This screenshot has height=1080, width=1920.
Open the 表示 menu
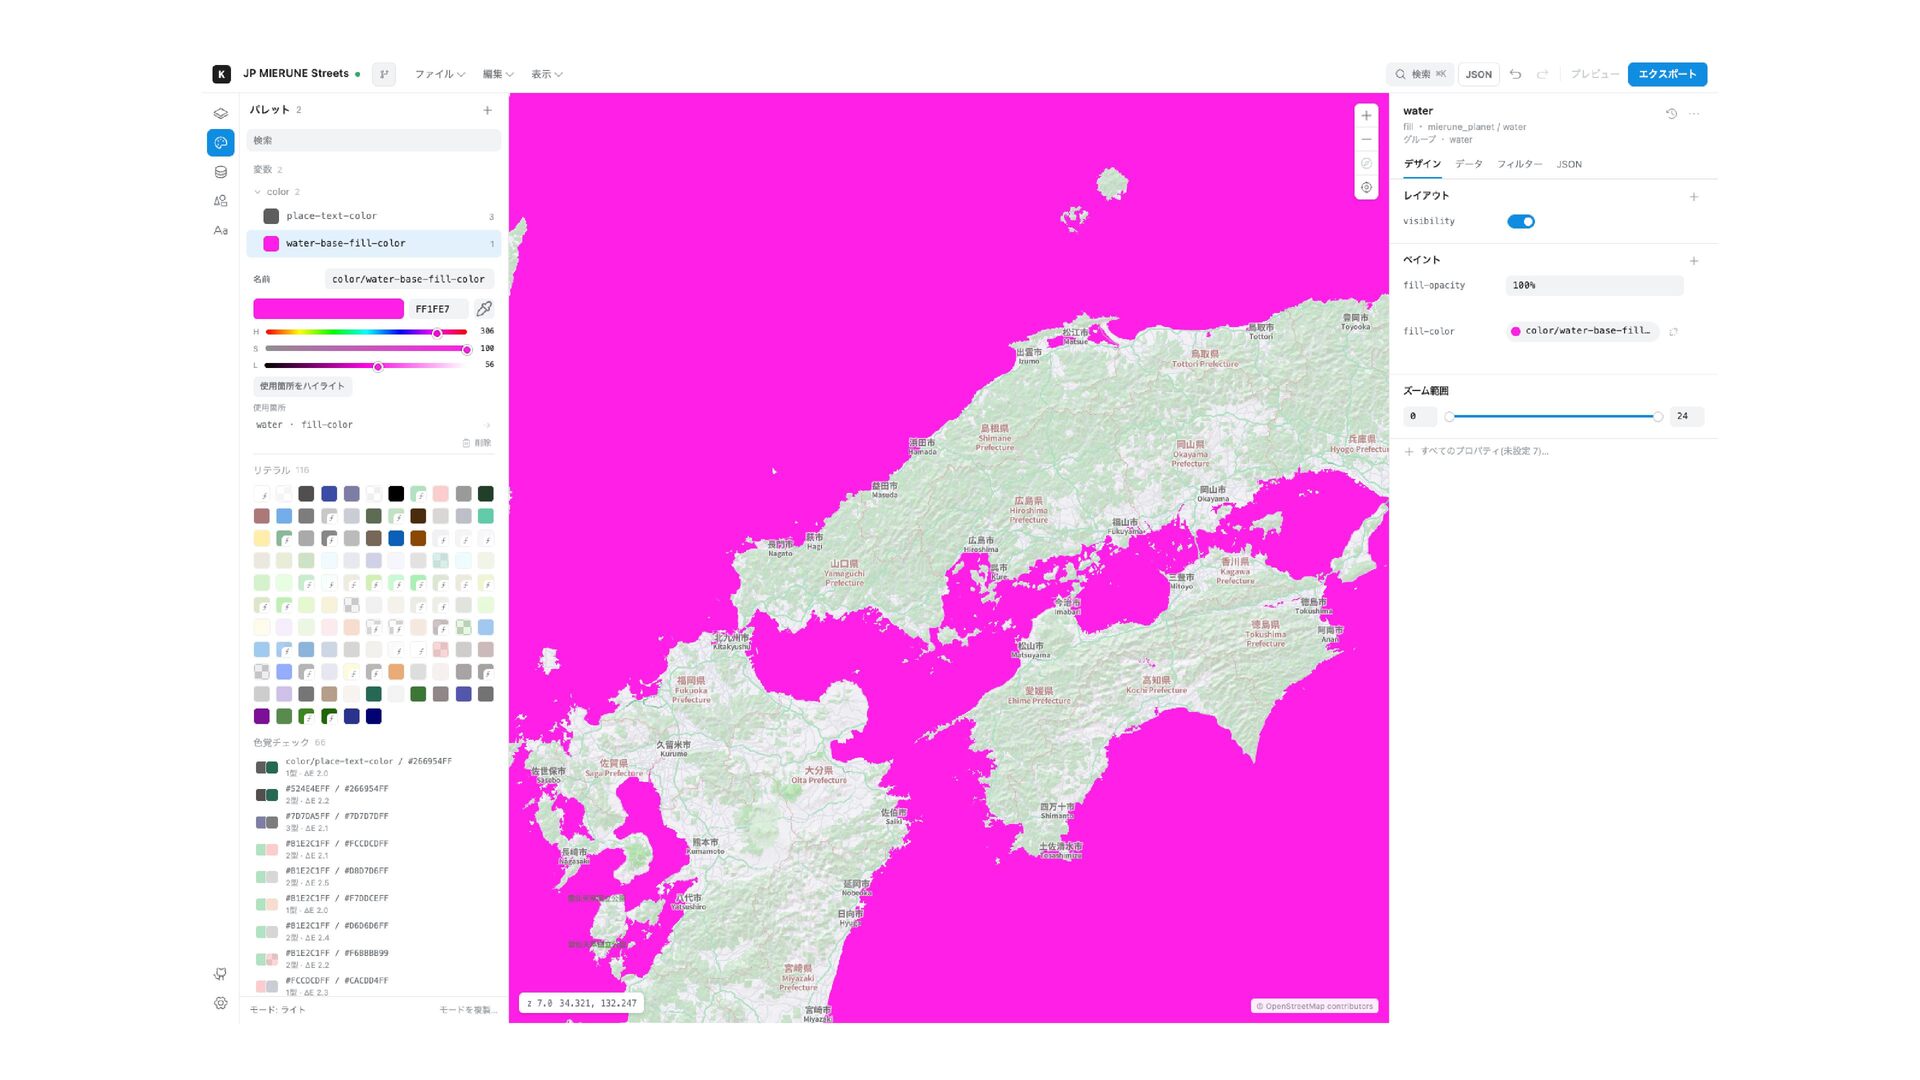click(547, 74)
